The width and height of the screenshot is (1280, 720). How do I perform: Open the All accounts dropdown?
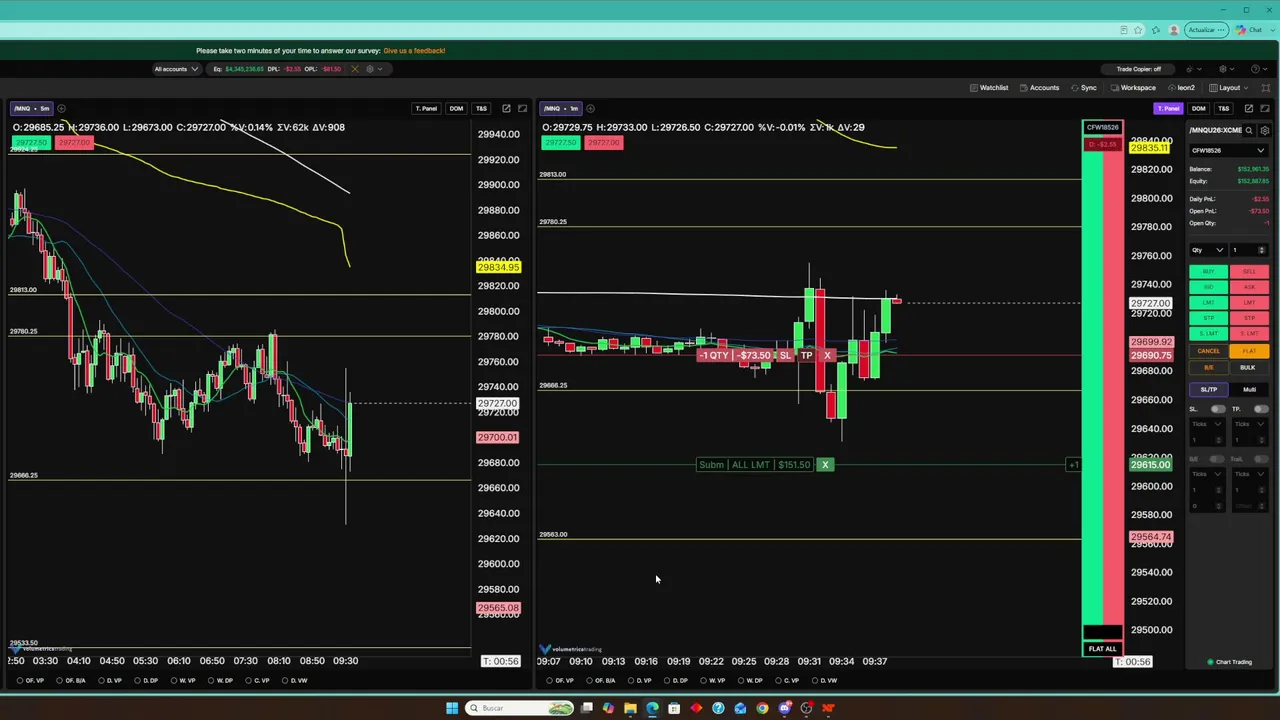click(175, 69)
